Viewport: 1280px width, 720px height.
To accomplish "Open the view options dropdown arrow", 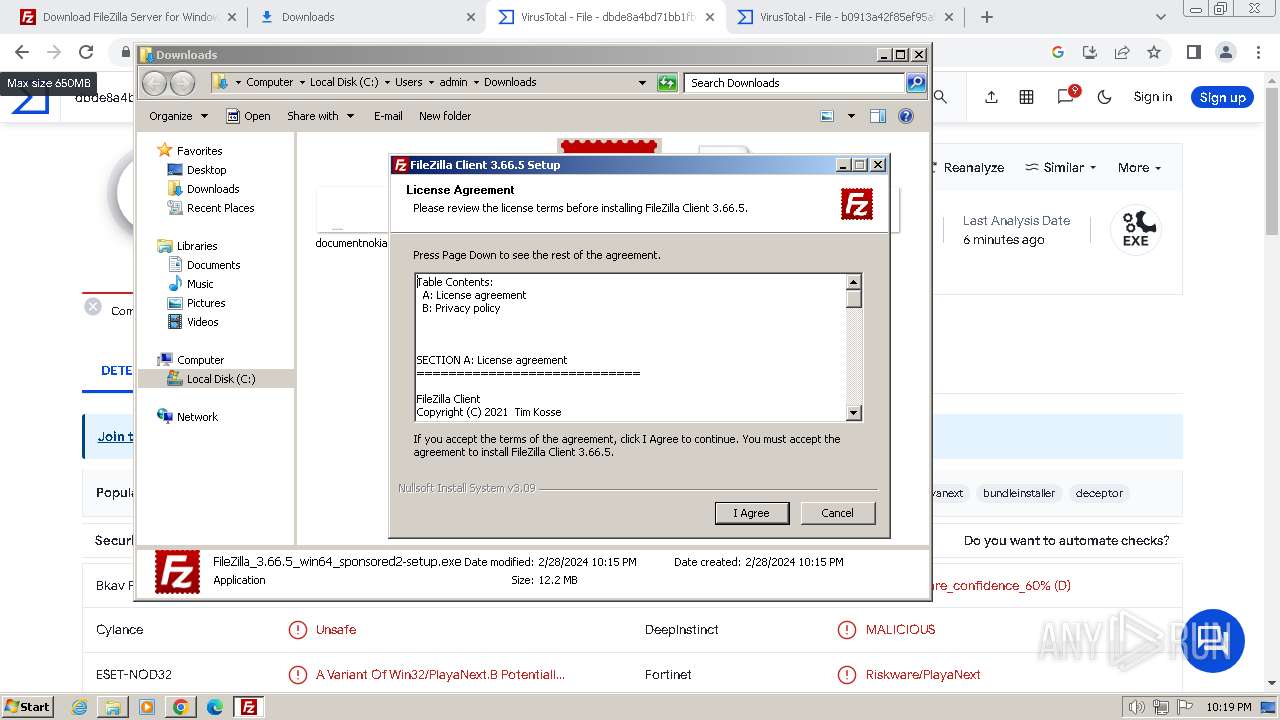I will coord(851,116).
